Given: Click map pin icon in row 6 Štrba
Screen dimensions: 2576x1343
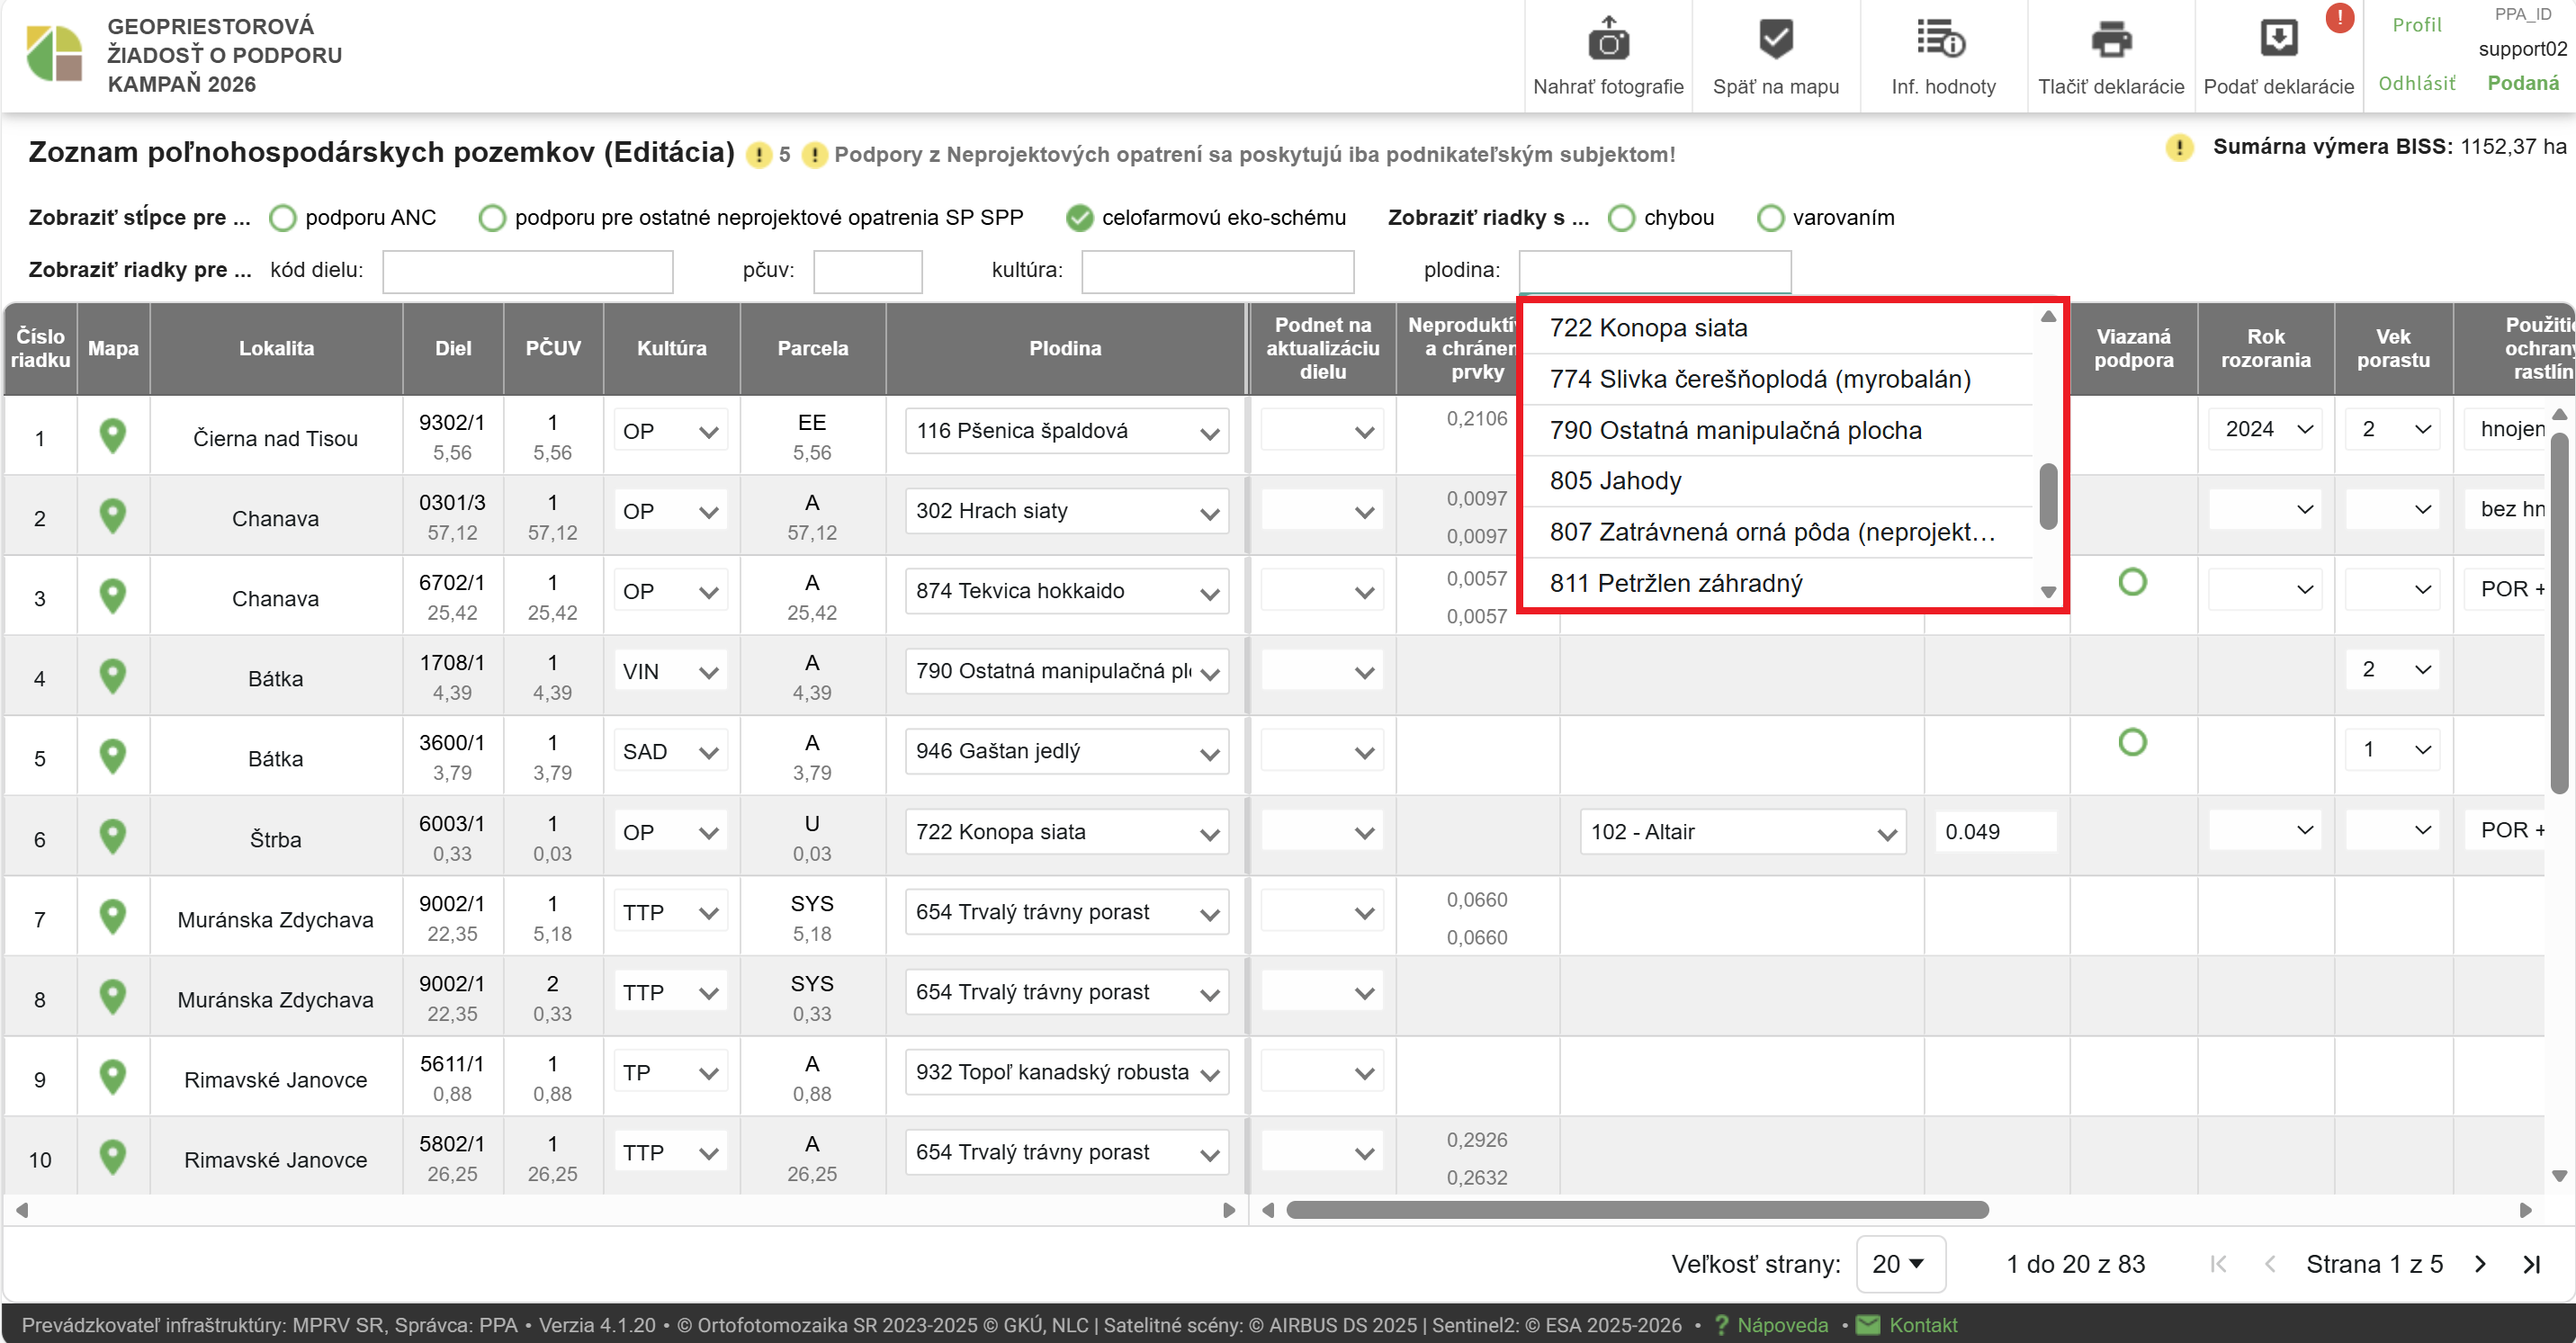Looking at the screenshot, I should tap(113, 837).
